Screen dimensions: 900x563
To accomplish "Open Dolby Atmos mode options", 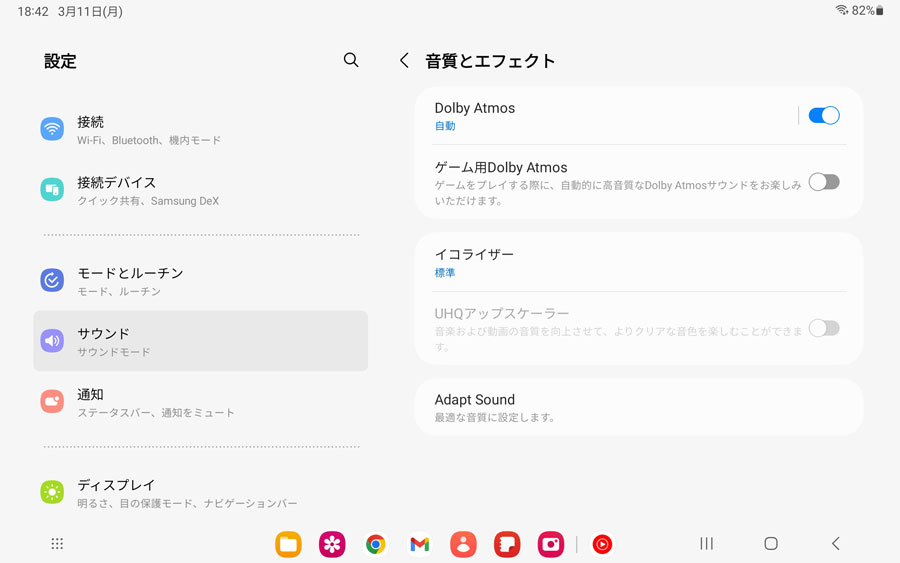I will pyautogui.click(x=606, y=115).
